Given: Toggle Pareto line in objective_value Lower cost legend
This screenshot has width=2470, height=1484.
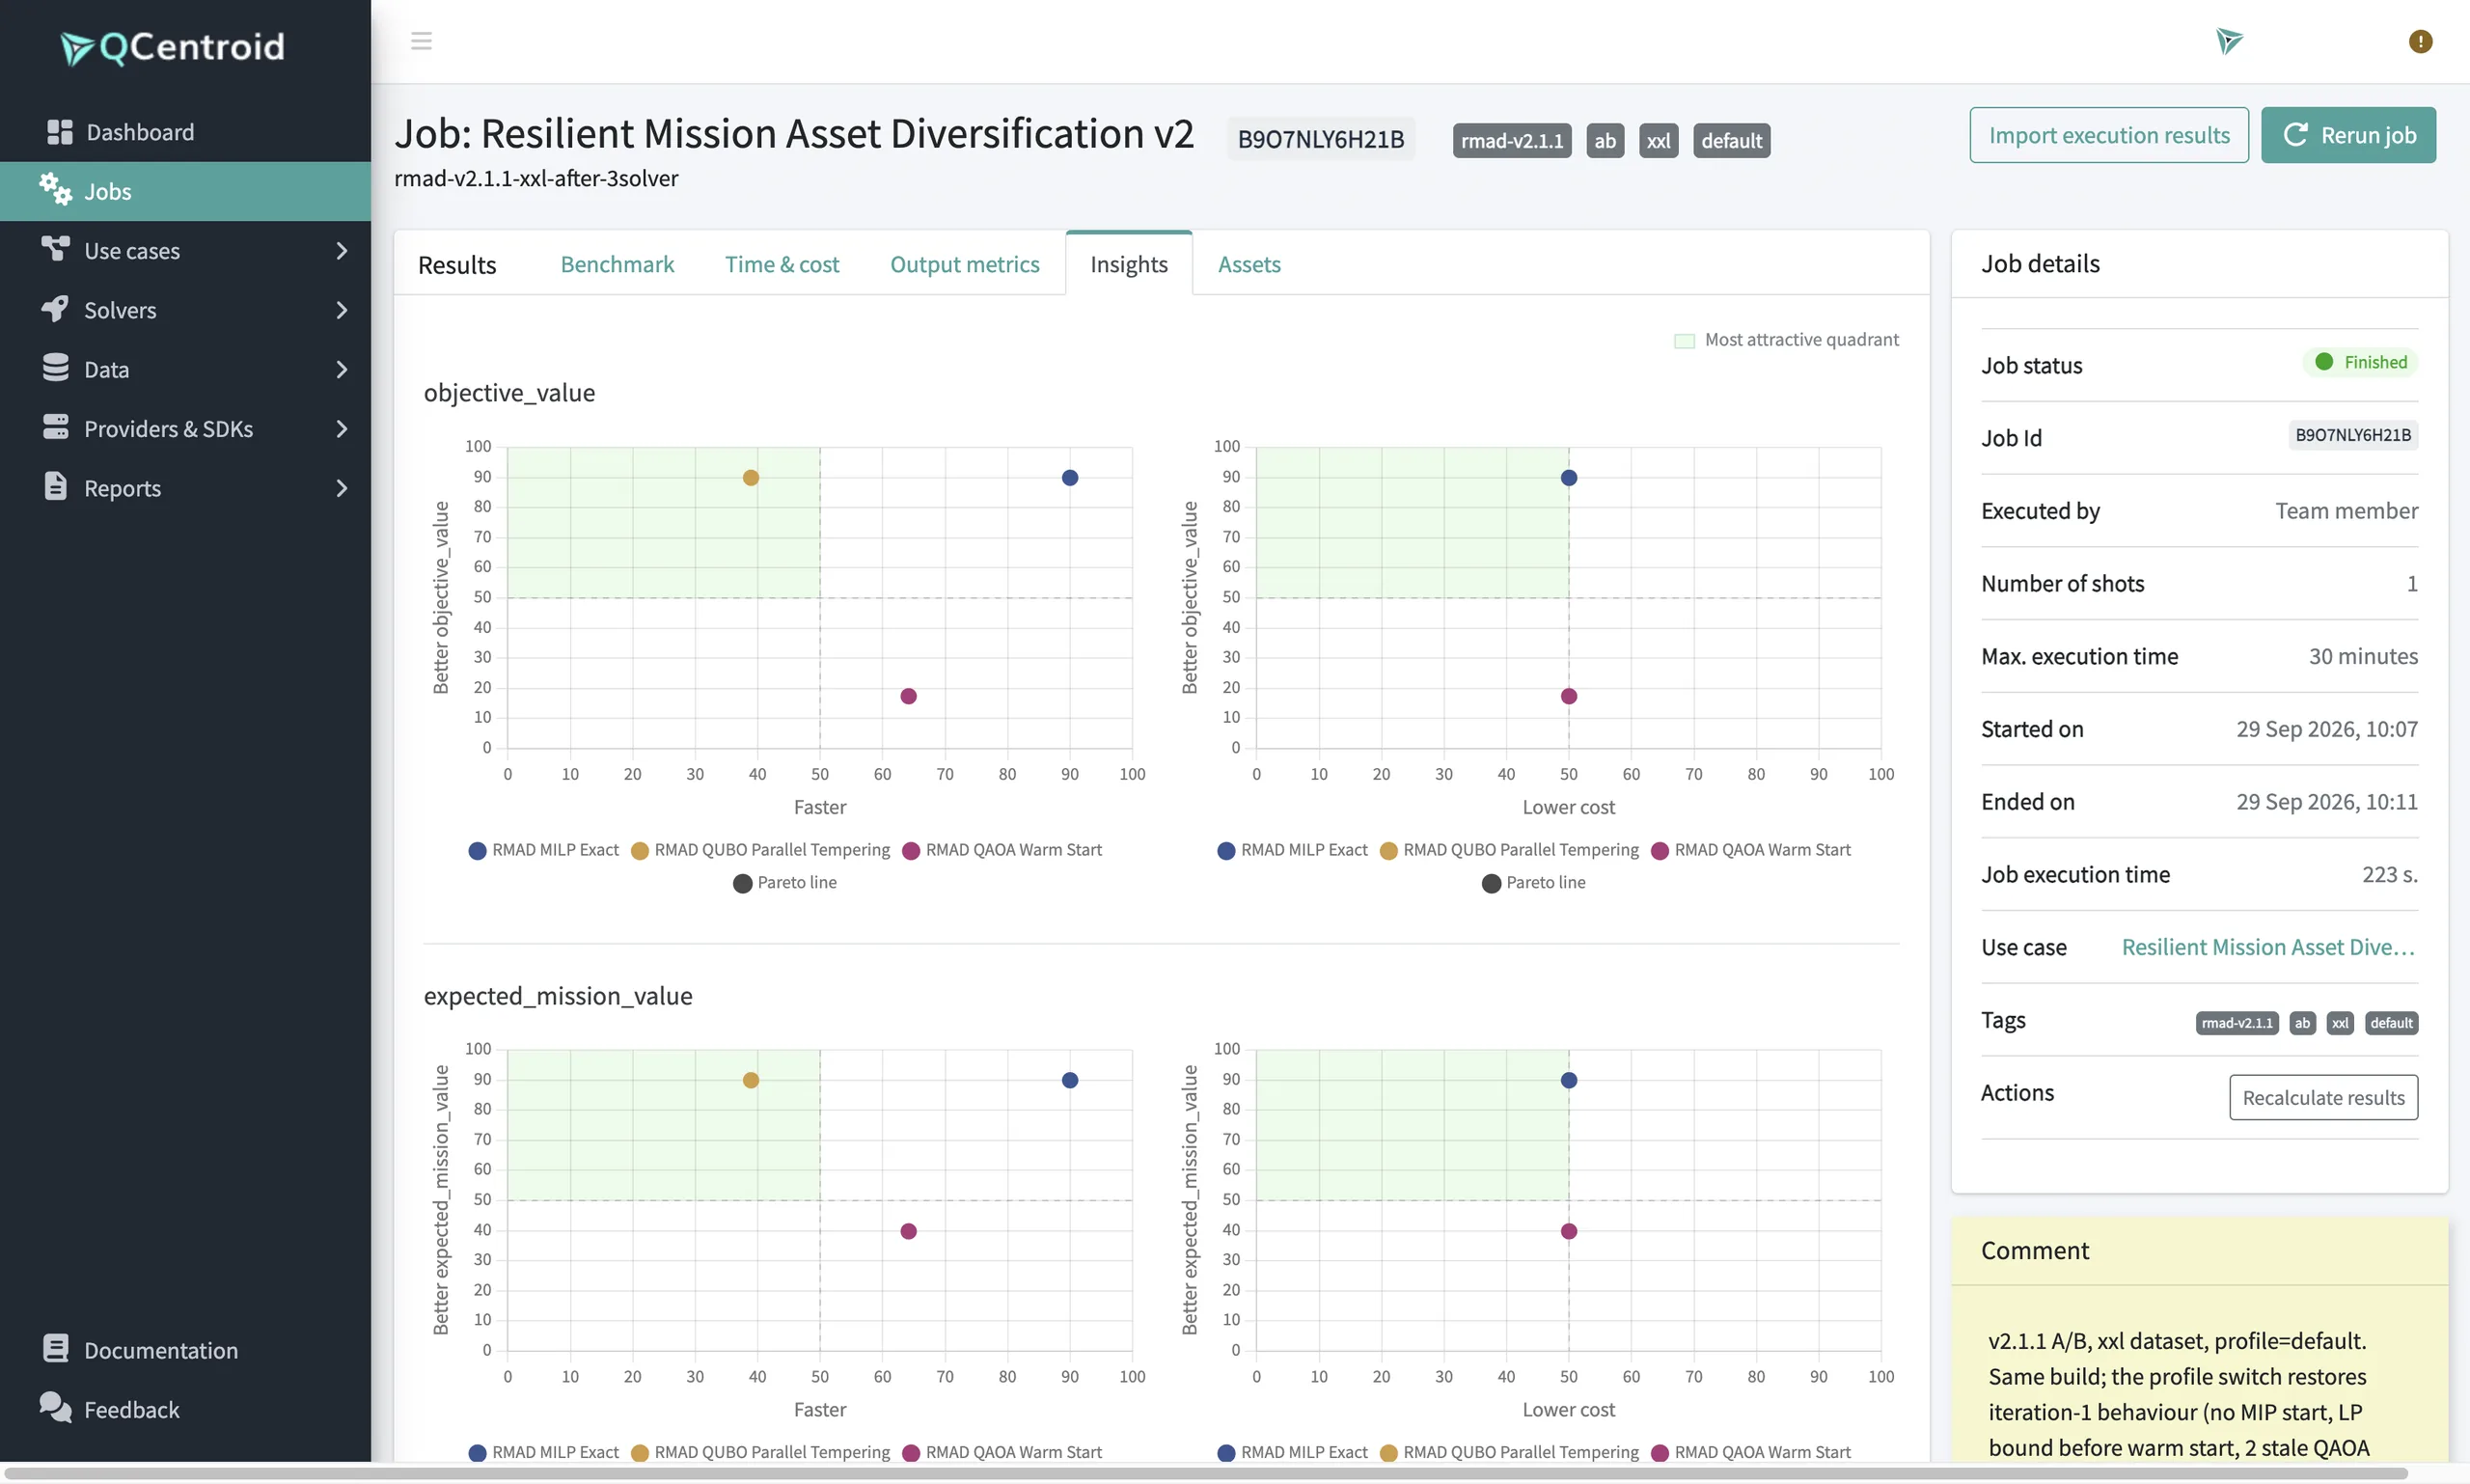Looking at the screenshot, I should [x=1534, y=883].
